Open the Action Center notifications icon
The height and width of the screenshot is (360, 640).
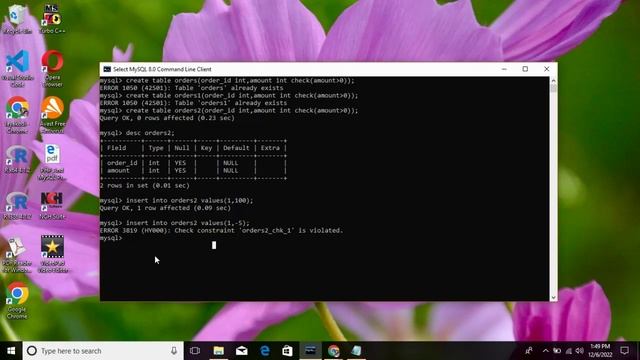coord(624,351)
